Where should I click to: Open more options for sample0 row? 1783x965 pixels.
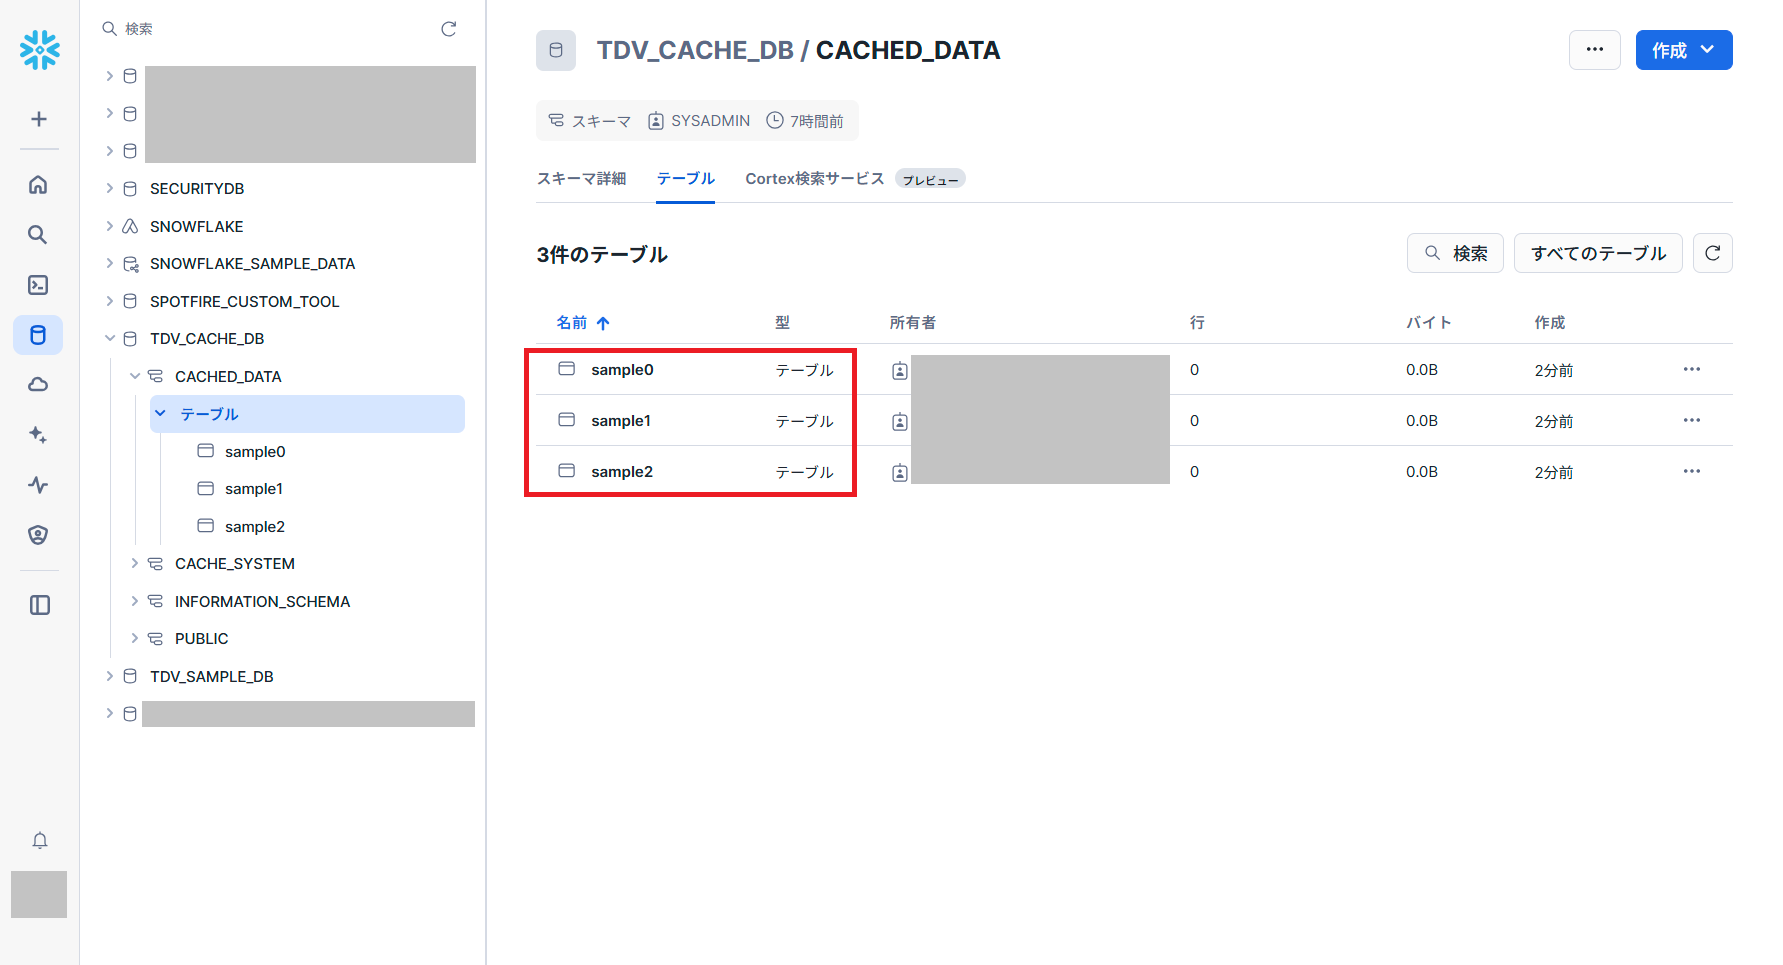coord(1692,369)
